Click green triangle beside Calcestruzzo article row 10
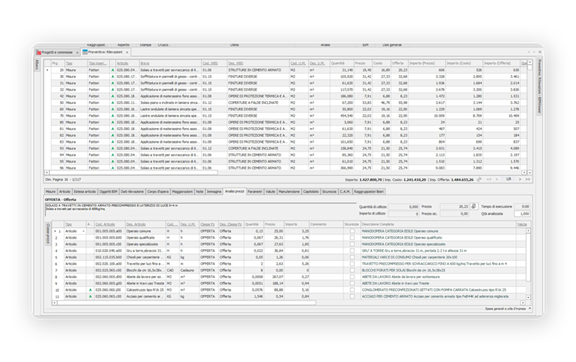576x362 pixels. coord(90,290)
